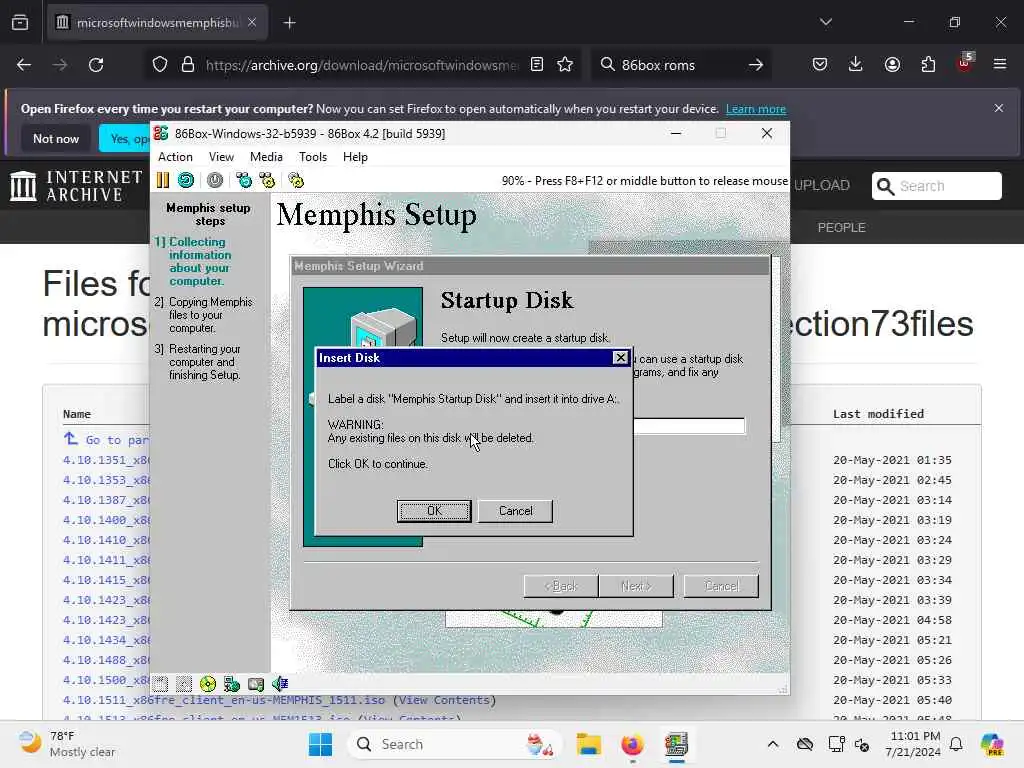This screenshot has width=1024, height=768.
Task: Click the hard disk icon in 86Box status bar
Action: pyautogui.click(x=256, y=684)
